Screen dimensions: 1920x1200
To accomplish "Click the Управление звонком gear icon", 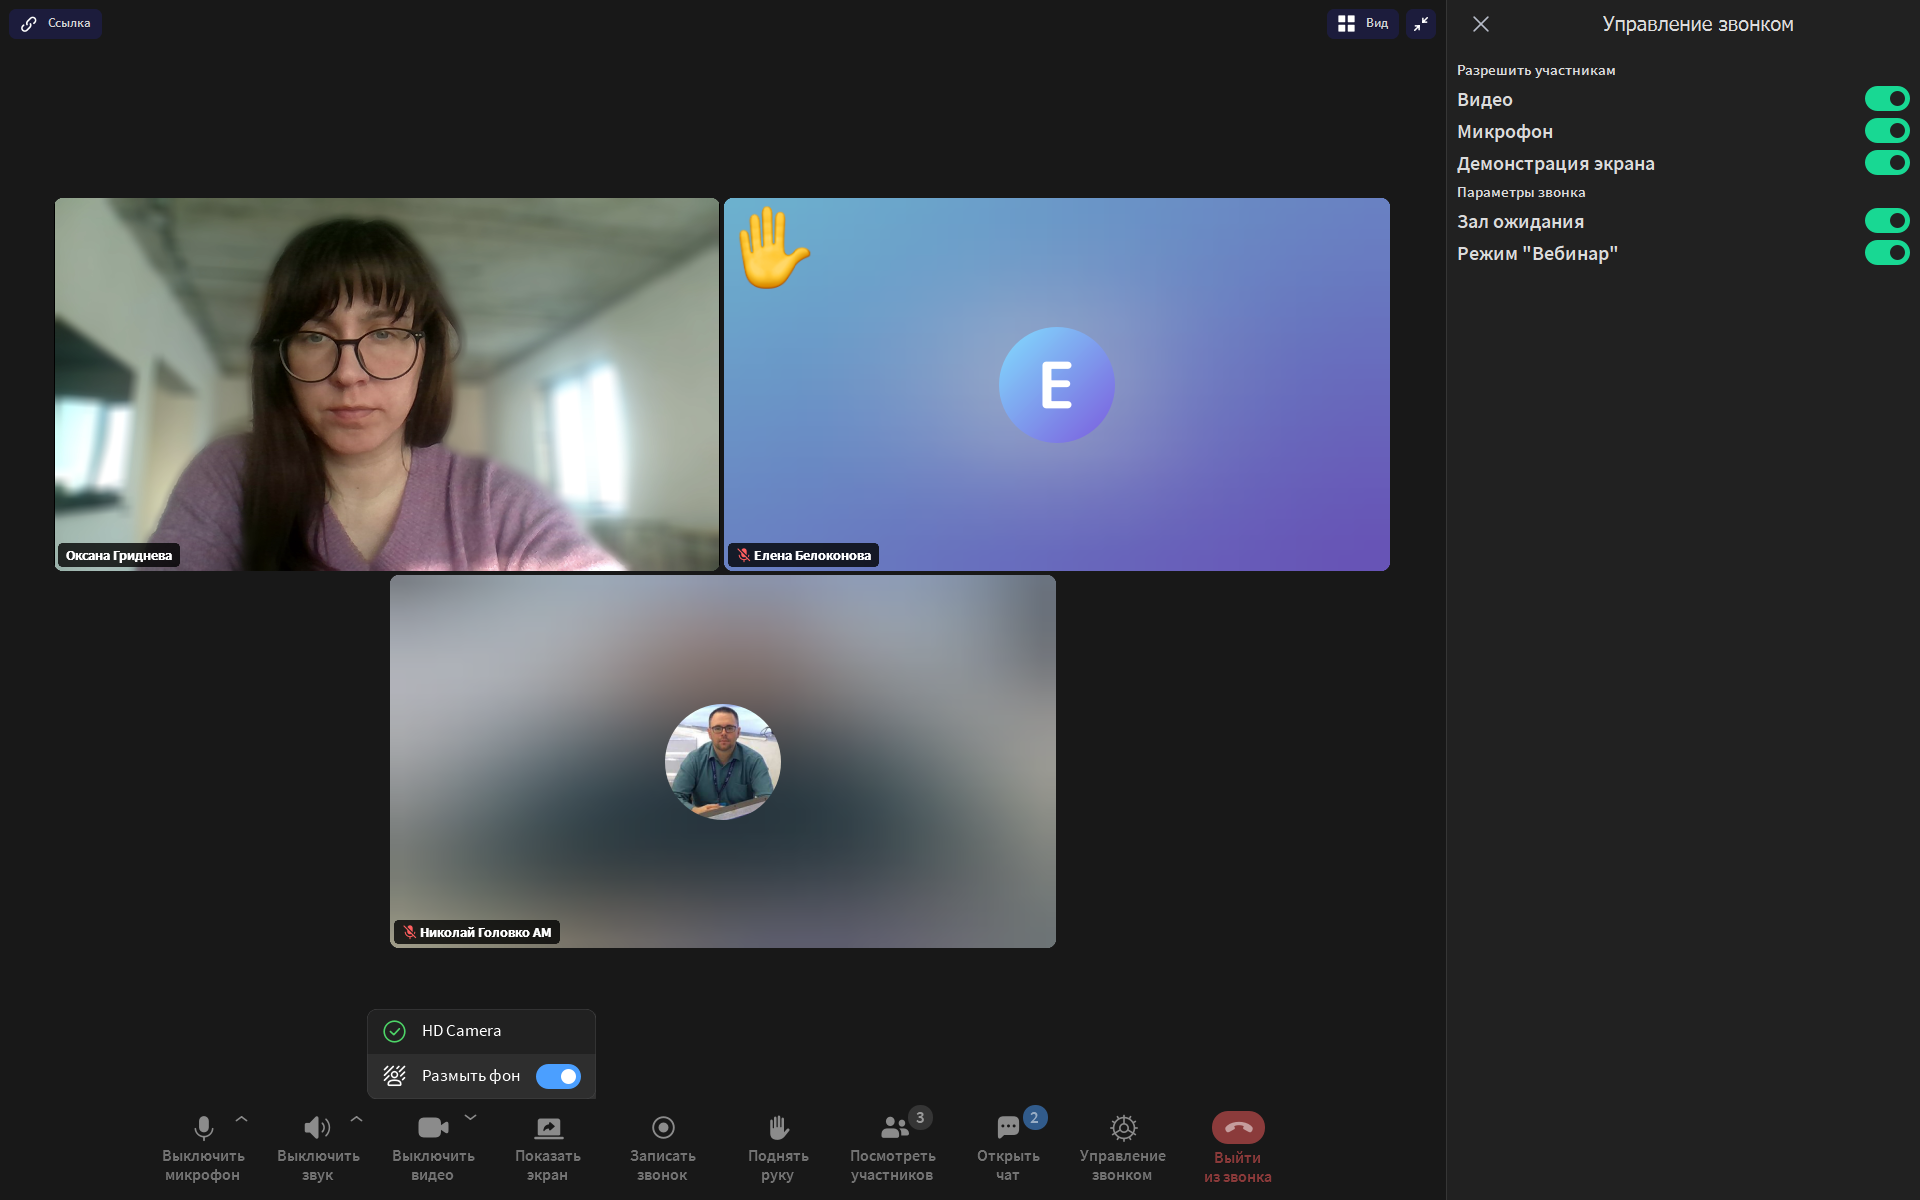I will [1123, 1128].
